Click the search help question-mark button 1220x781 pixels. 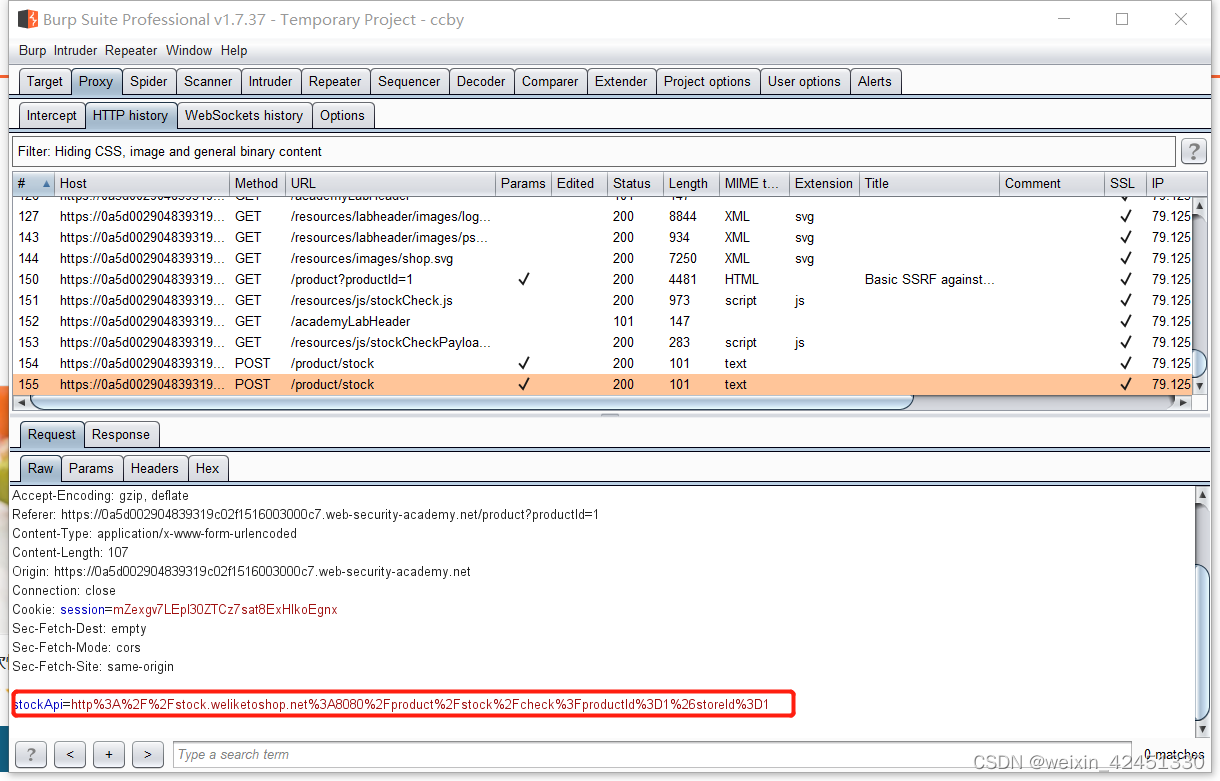pyautogui.click(x=31, y=754)
